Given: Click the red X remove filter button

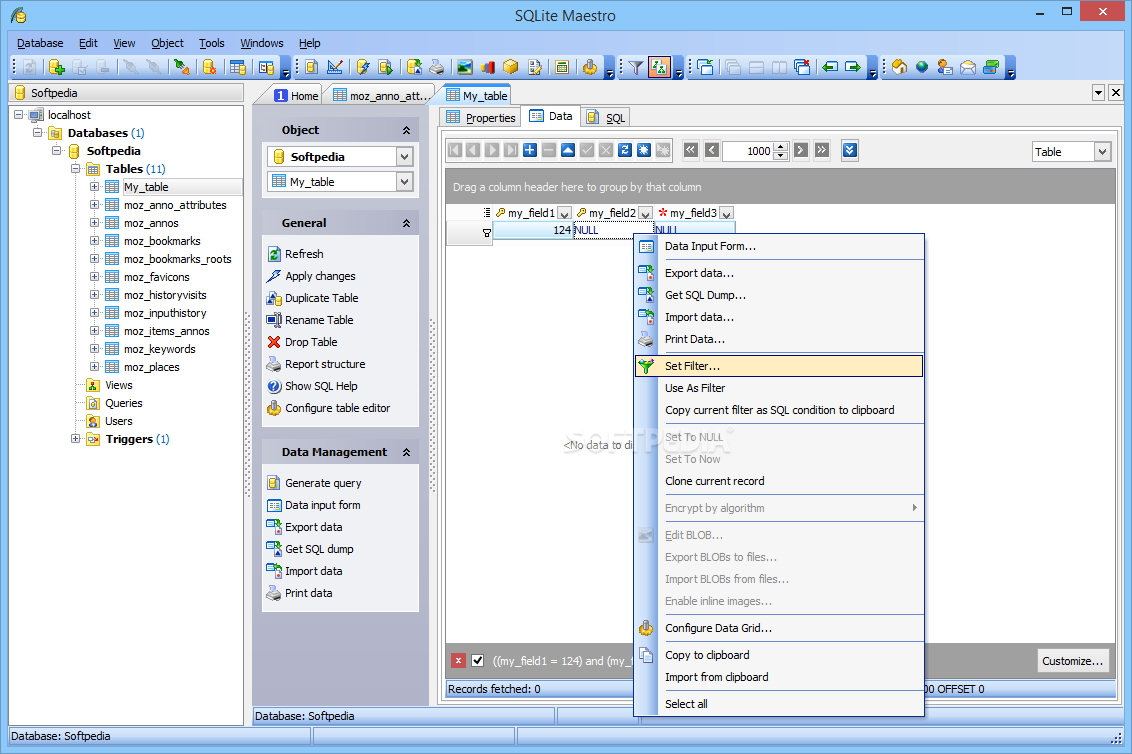Looking at the screenshot, I should [x=458, y=660].
